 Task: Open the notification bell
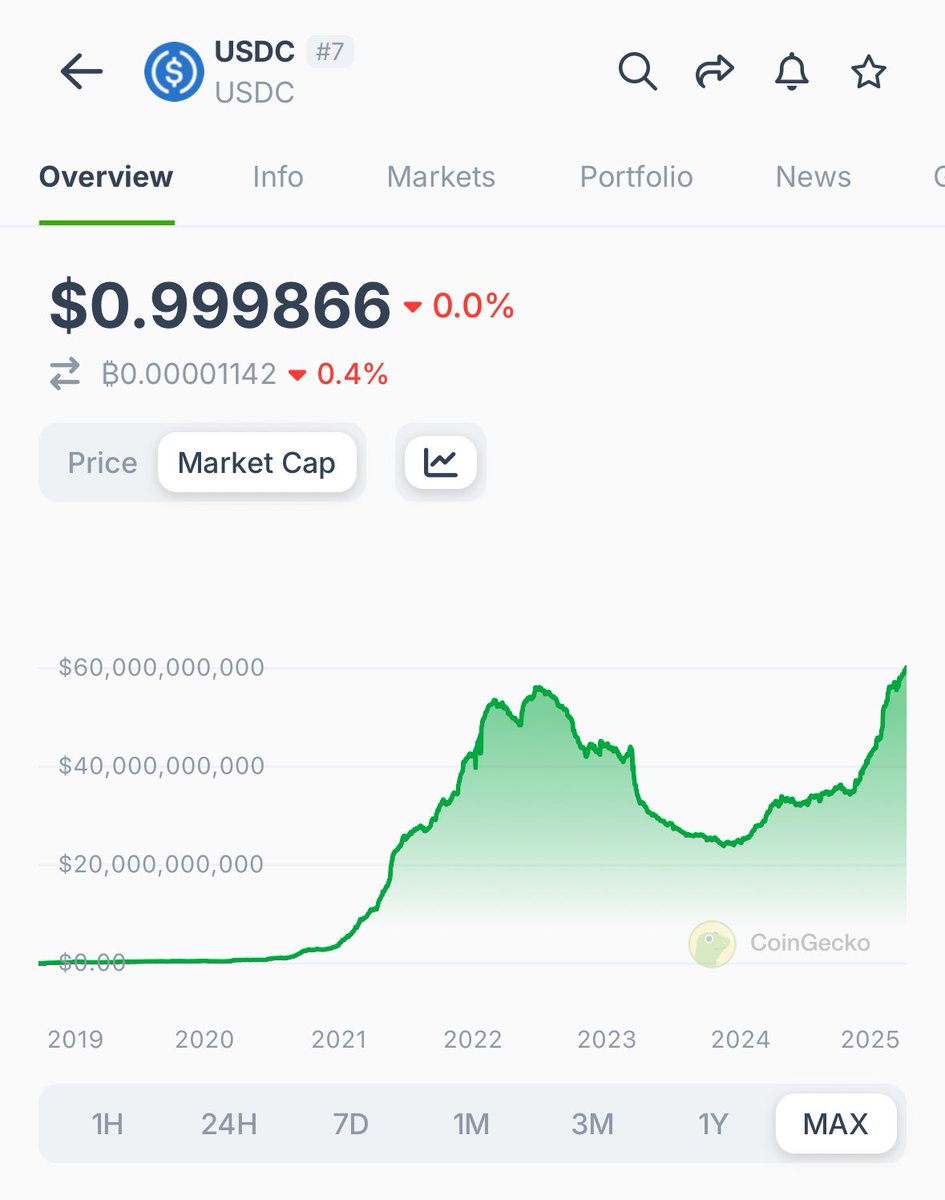(791, 71)
